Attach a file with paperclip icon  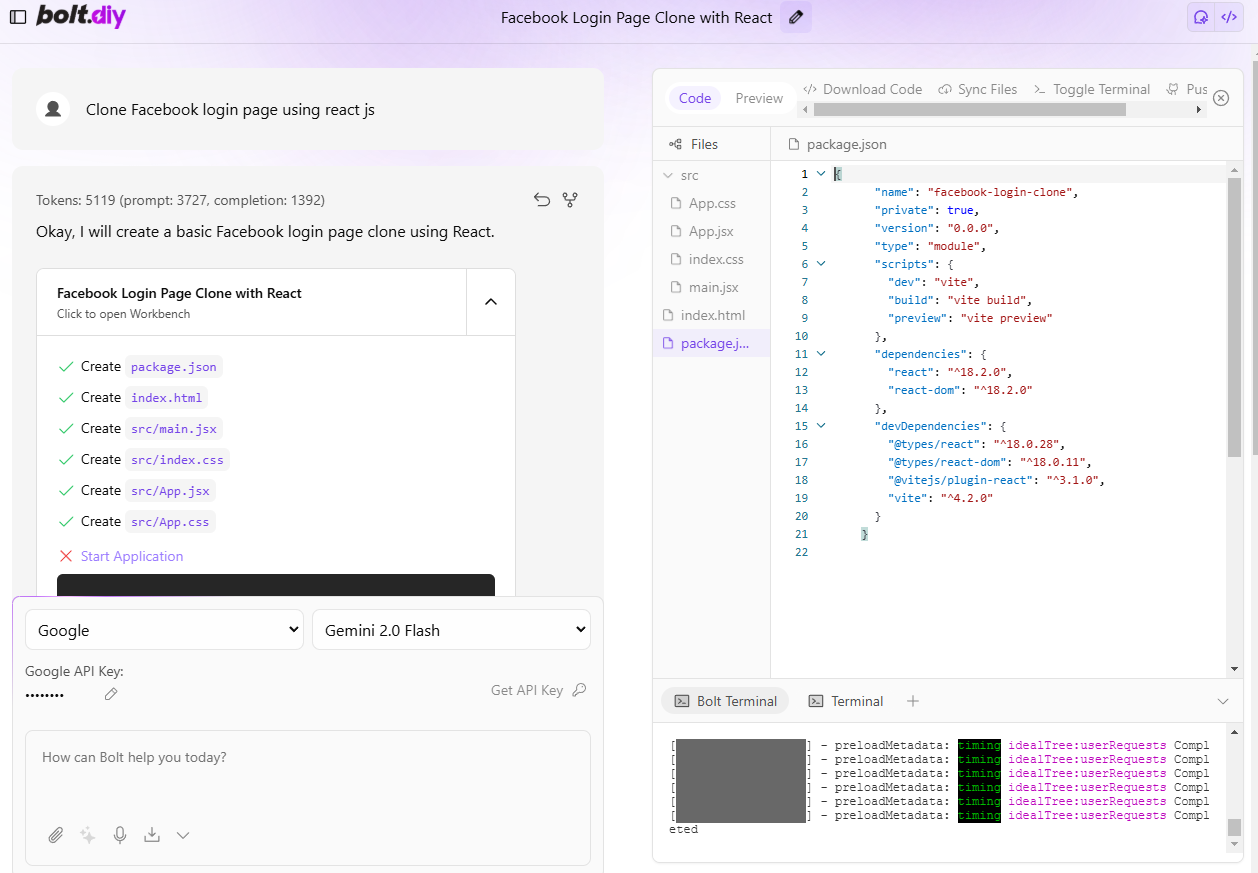(x=56, y=835)
